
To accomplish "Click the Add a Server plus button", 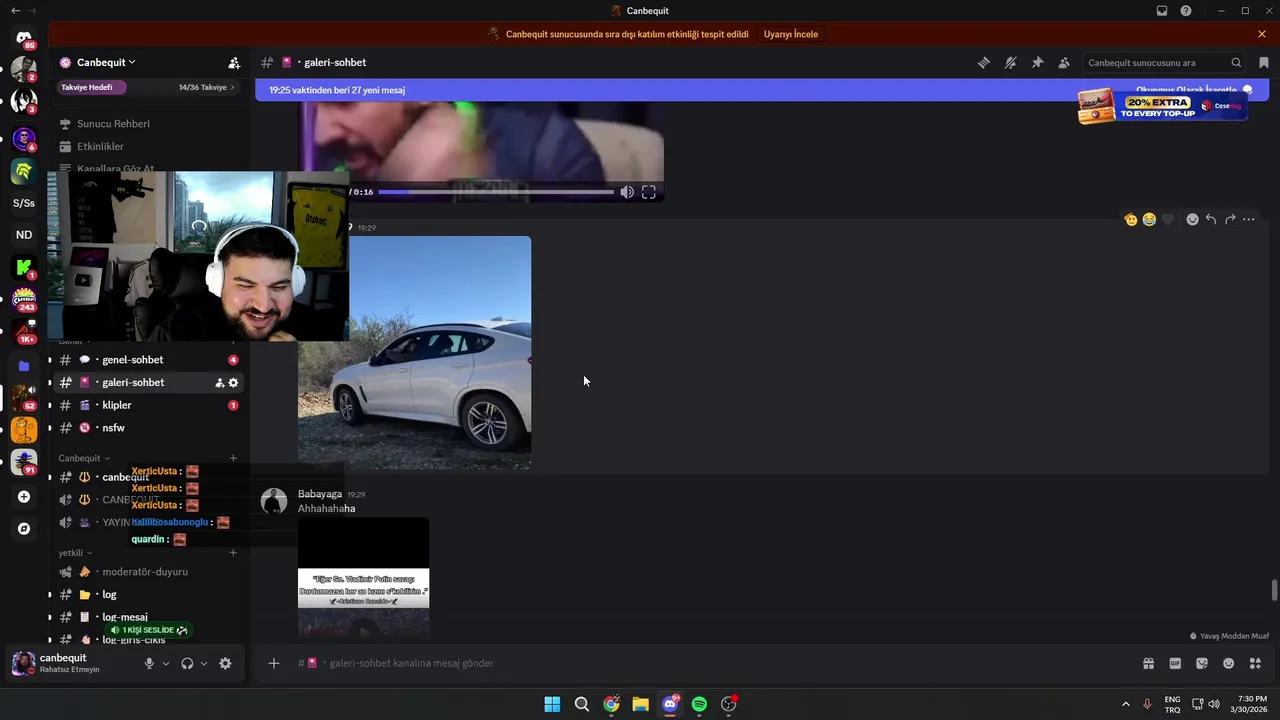I will coord(24,497).
